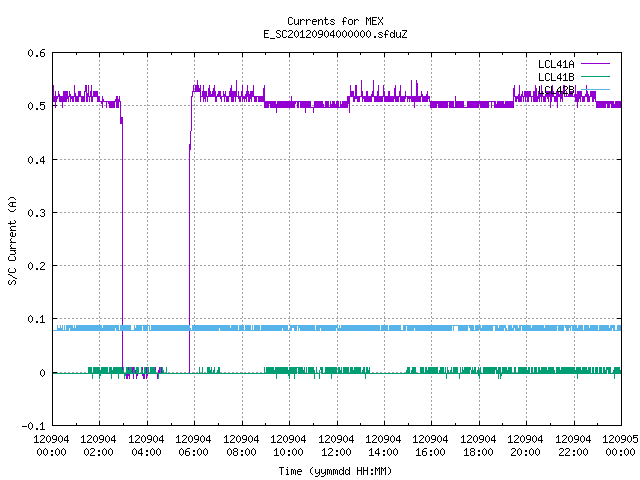Image resolution: width=640 pixels, height=480 pixels.
Task: Click the '10:00' x-axis tick label
Action: [x=288, y=452]
